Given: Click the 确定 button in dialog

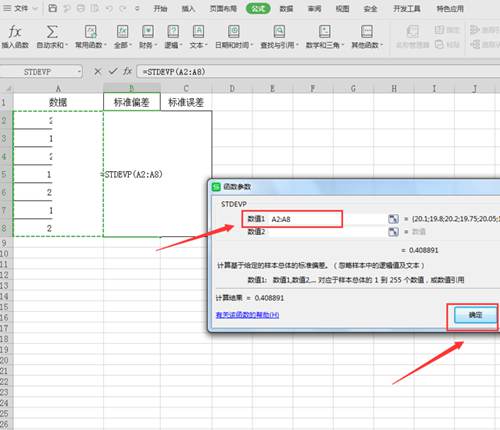Looking at the screenshot, I should [475, 315].
